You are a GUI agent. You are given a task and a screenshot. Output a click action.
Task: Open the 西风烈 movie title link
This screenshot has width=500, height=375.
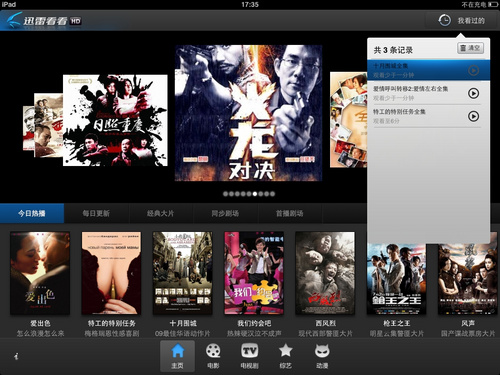click(325, 323)
